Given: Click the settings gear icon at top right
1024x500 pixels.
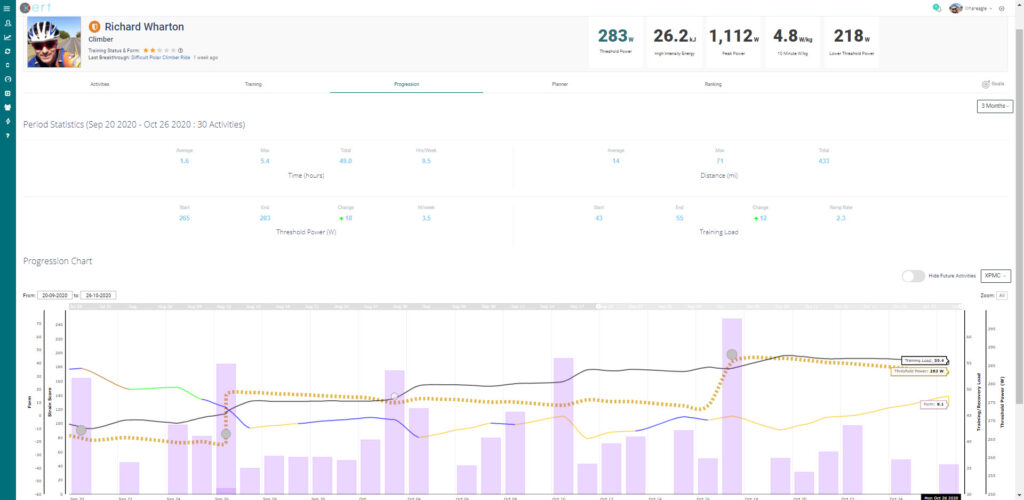Looking at the screenshot, I should tap(1002, 8).
